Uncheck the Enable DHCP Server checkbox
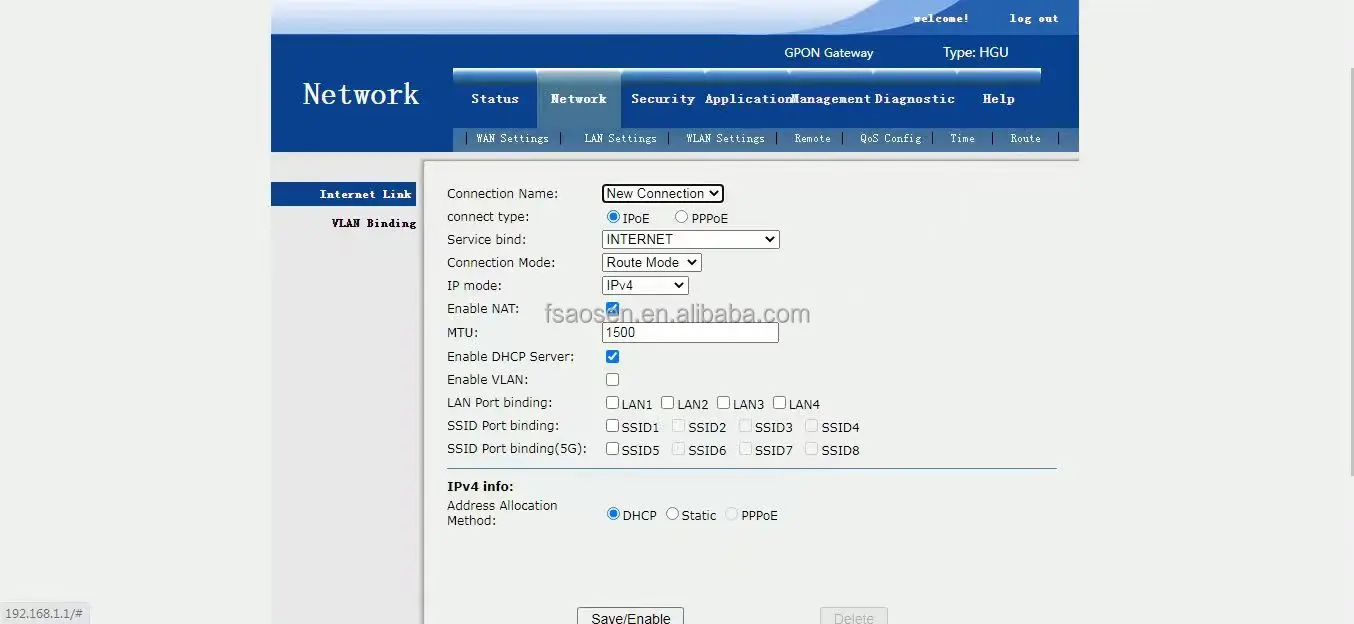1354x624 pixels. click(x=612, y=357)
